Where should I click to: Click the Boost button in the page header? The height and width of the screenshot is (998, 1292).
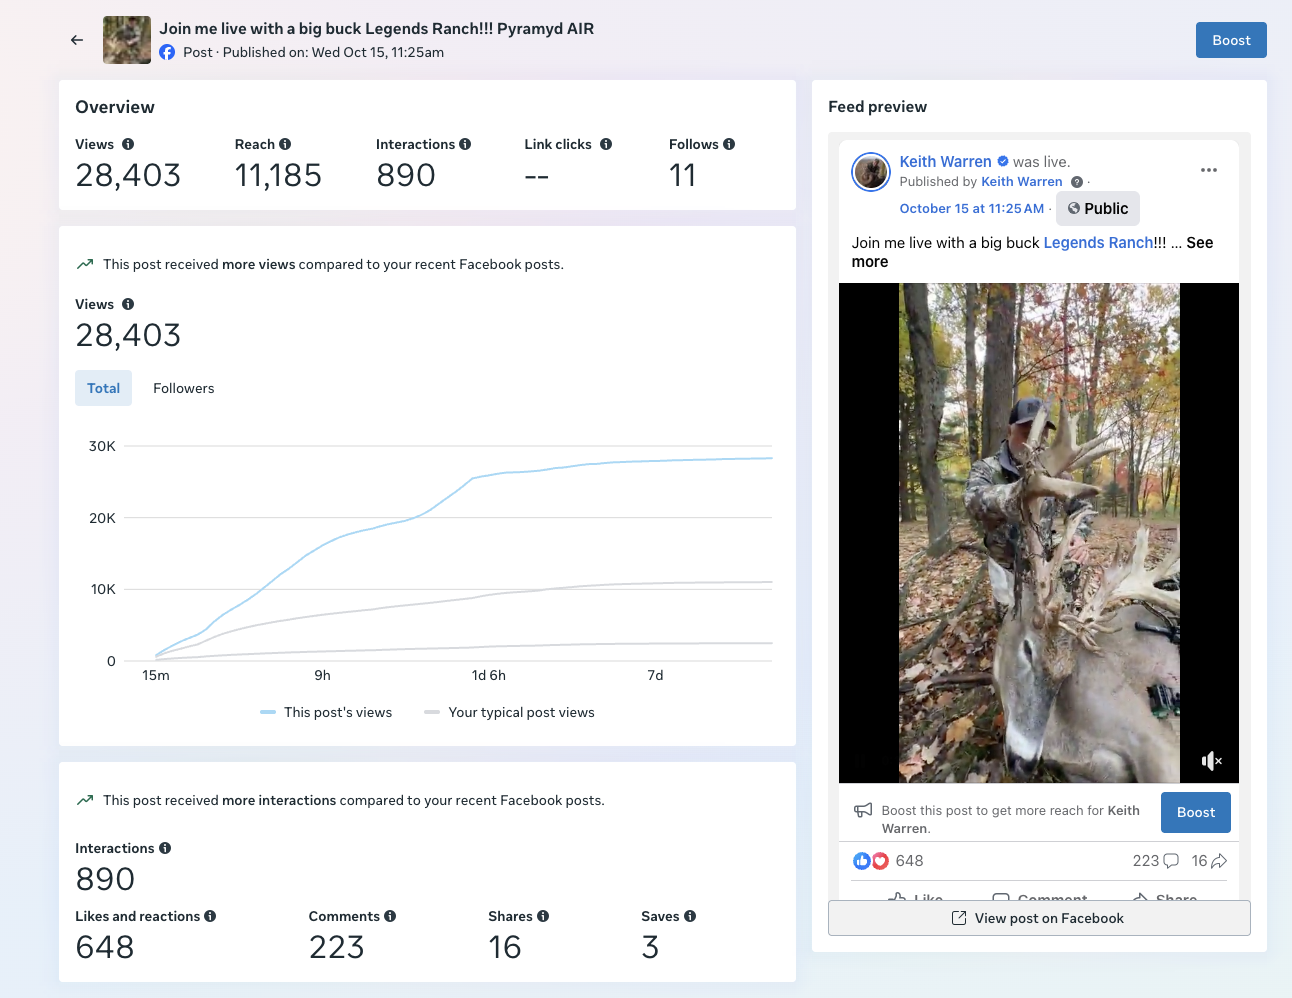1231,40
